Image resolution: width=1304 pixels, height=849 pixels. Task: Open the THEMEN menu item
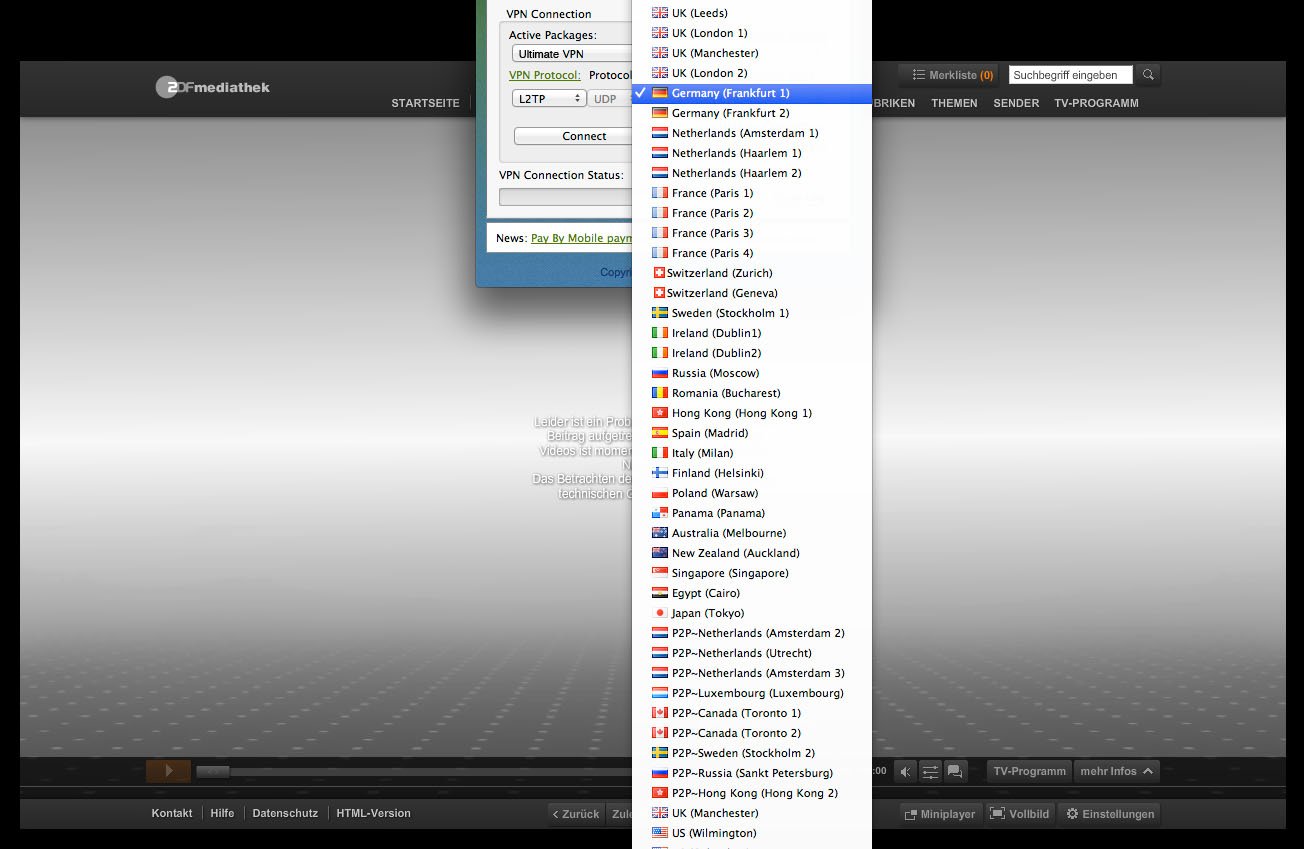click(954, 103)
